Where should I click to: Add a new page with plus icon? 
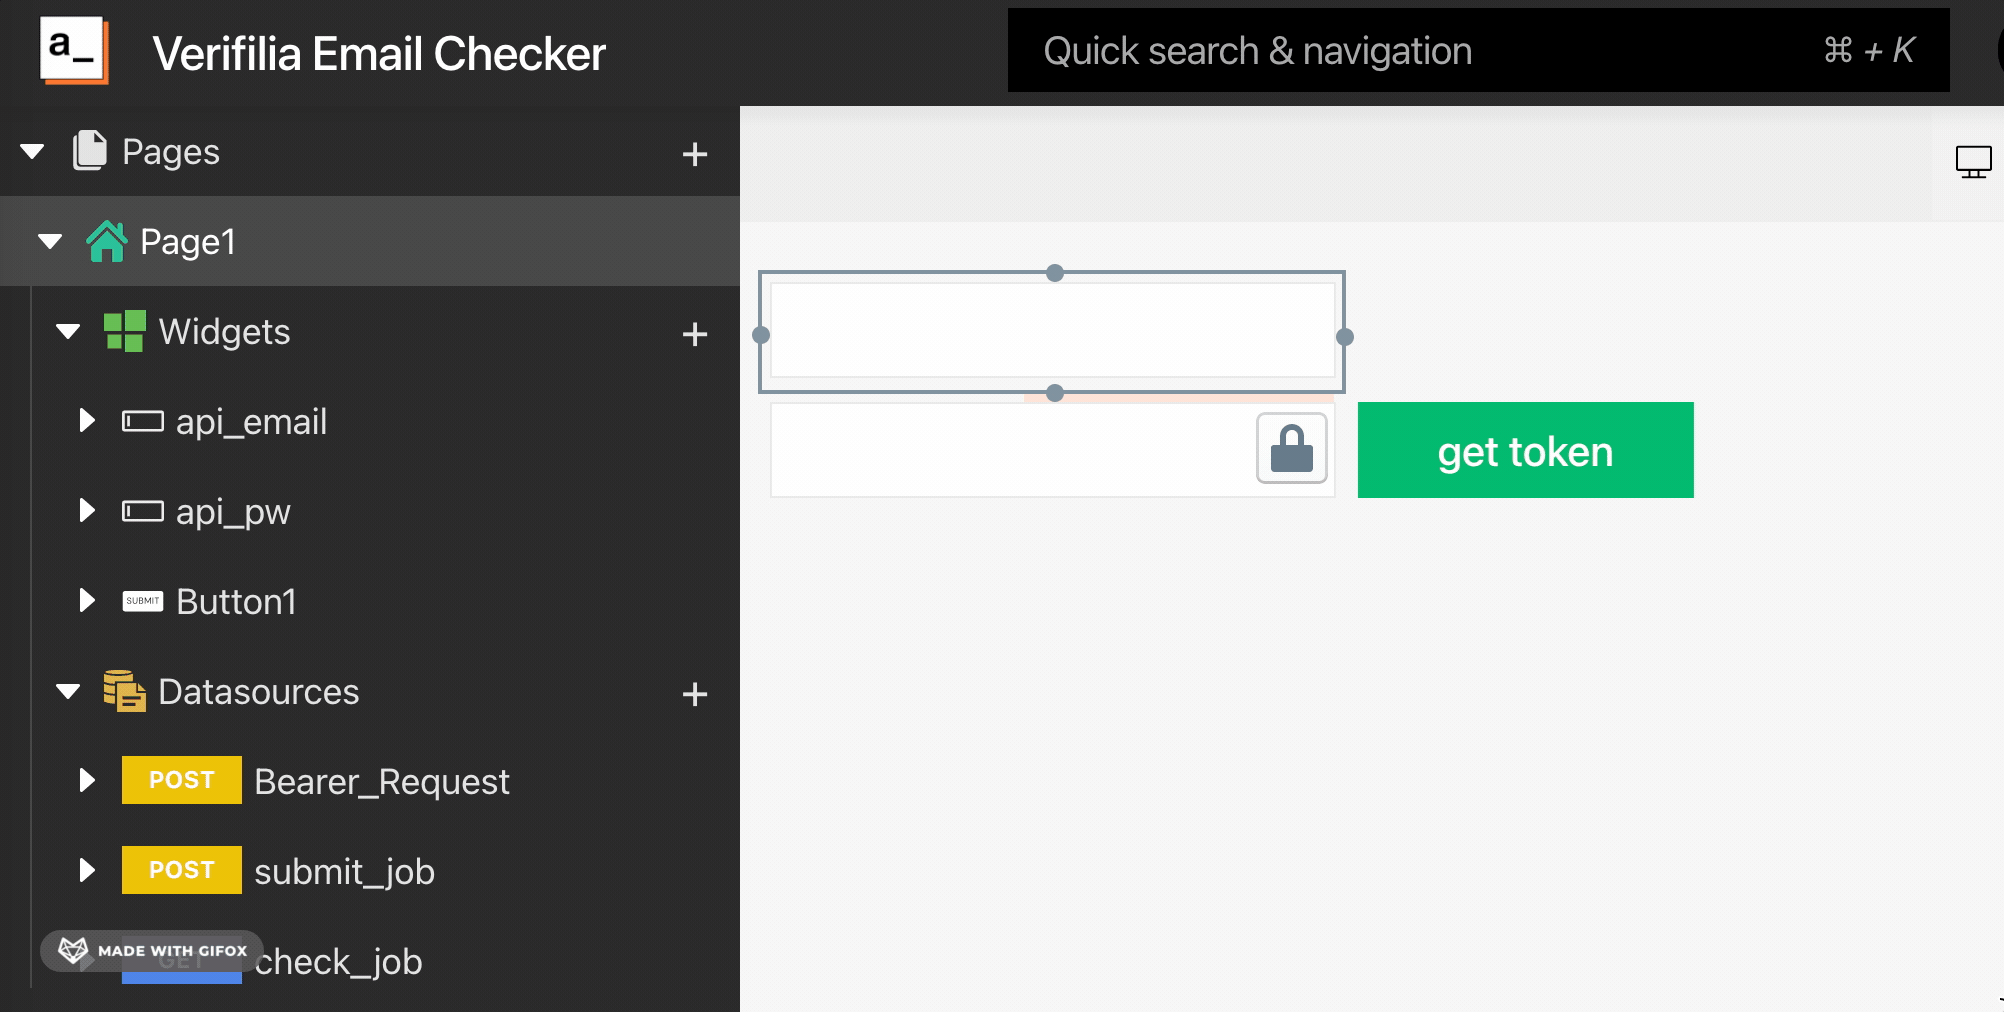(x=694, y=154)
